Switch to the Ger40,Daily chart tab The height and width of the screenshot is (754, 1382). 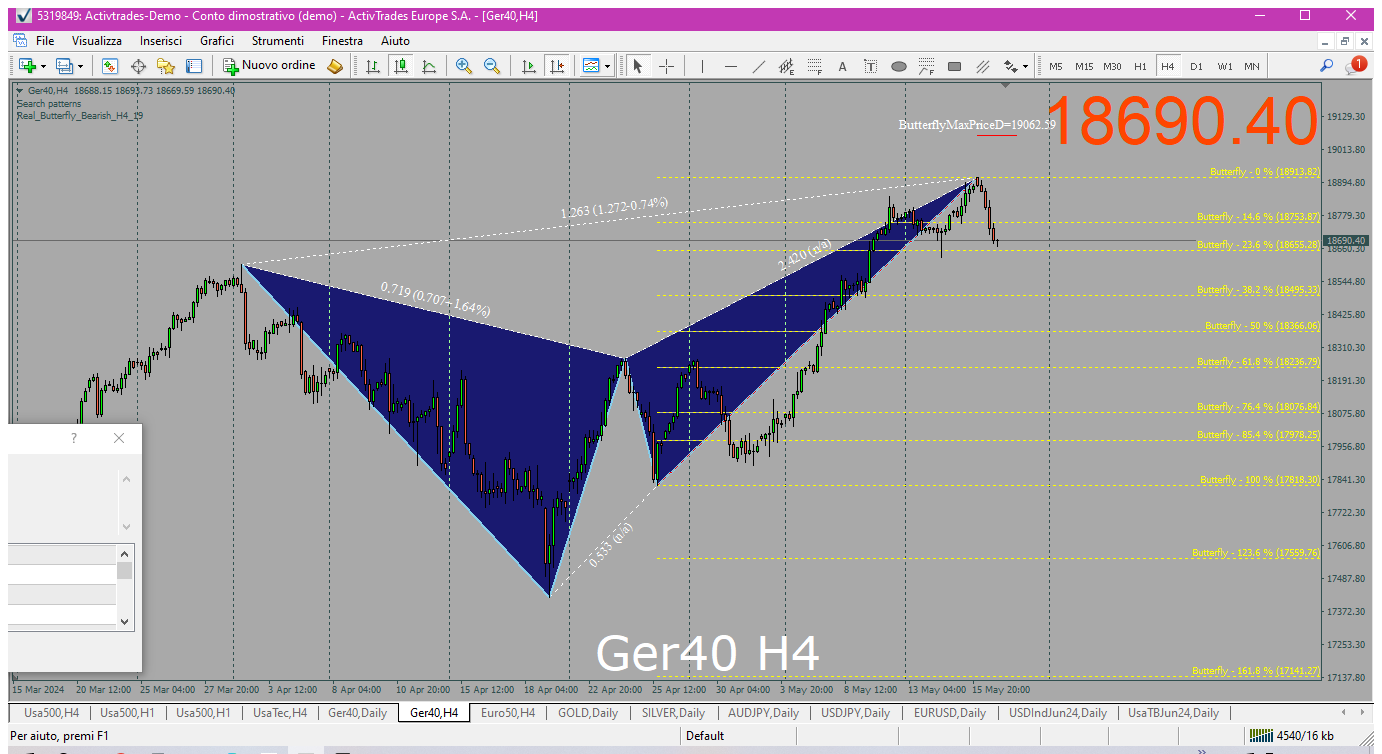coord(357,713)
